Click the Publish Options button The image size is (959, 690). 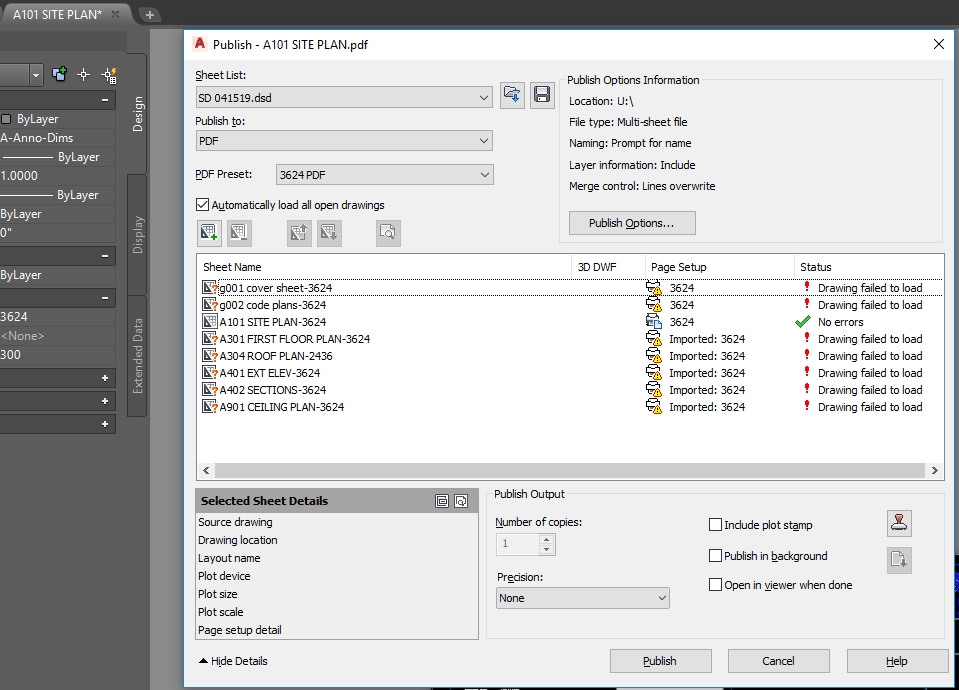(x=632, y=223)
